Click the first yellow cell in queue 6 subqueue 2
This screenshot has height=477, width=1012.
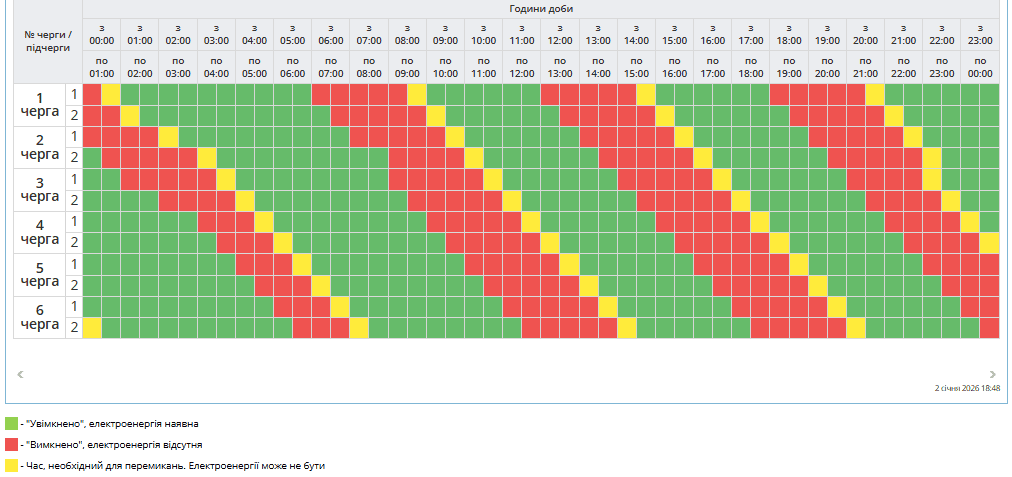point(92,328)
